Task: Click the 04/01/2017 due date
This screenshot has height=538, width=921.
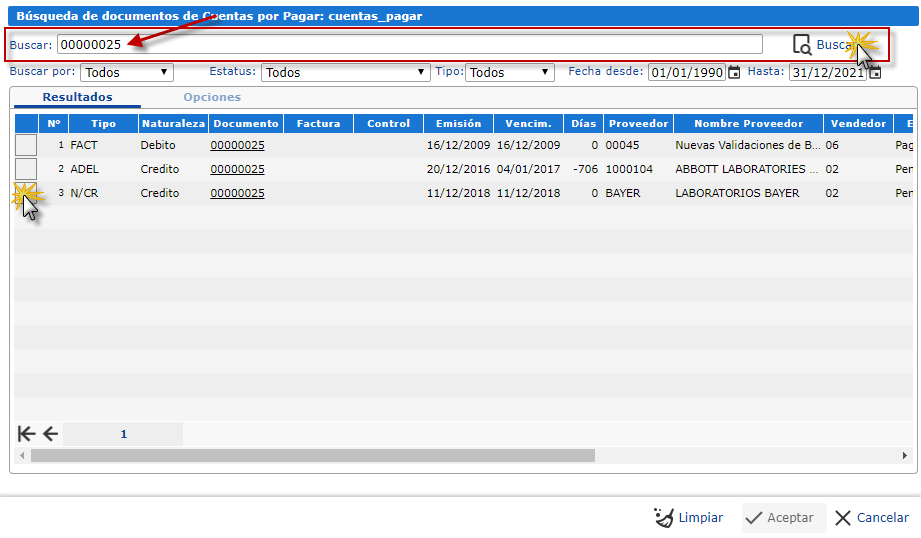Action: (x=529, y=169)
